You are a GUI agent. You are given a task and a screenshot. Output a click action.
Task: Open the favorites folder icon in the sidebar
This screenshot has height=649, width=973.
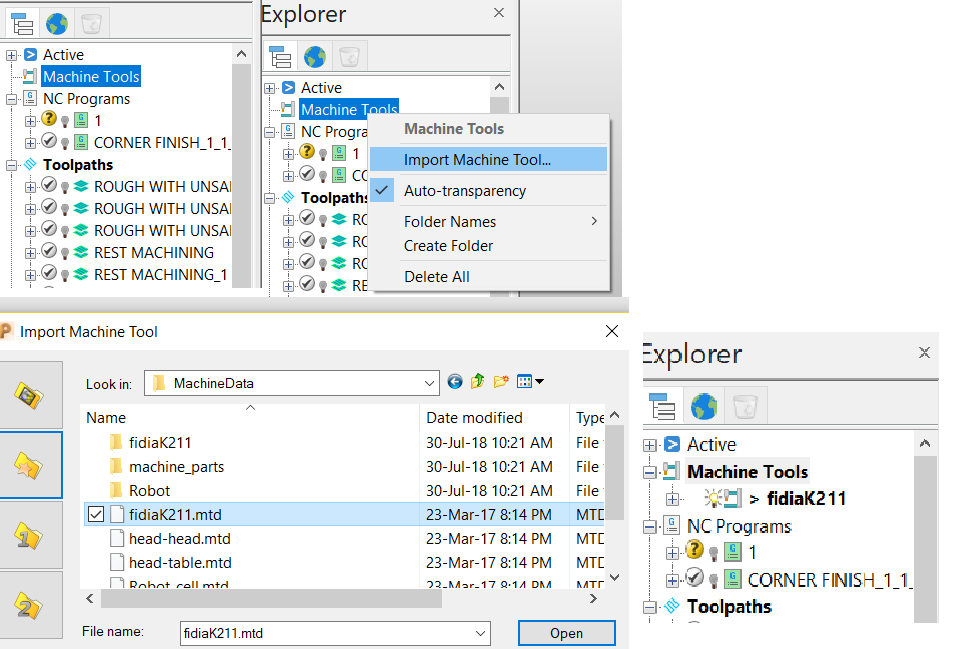27,465
